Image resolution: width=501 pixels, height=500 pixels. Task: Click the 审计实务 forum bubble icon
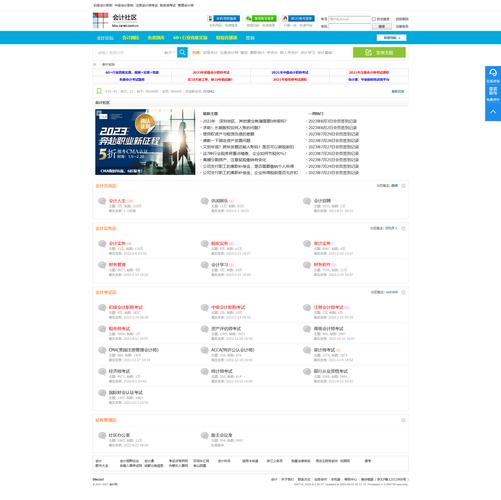307,244
